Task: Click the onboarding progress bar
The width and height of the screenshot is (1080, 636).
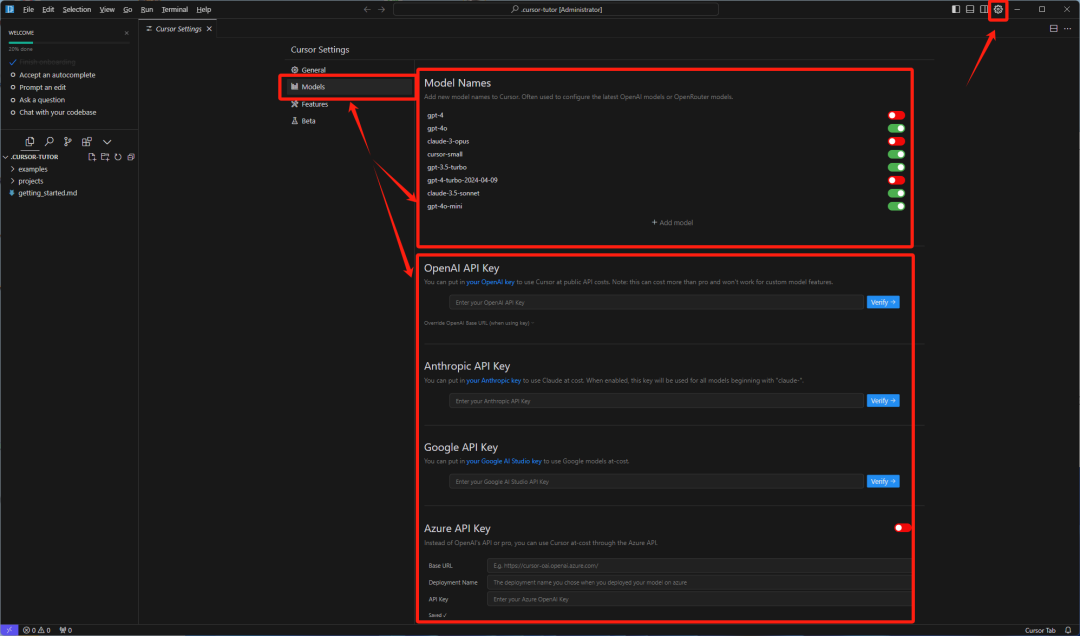Action: (x=69, y=43)
